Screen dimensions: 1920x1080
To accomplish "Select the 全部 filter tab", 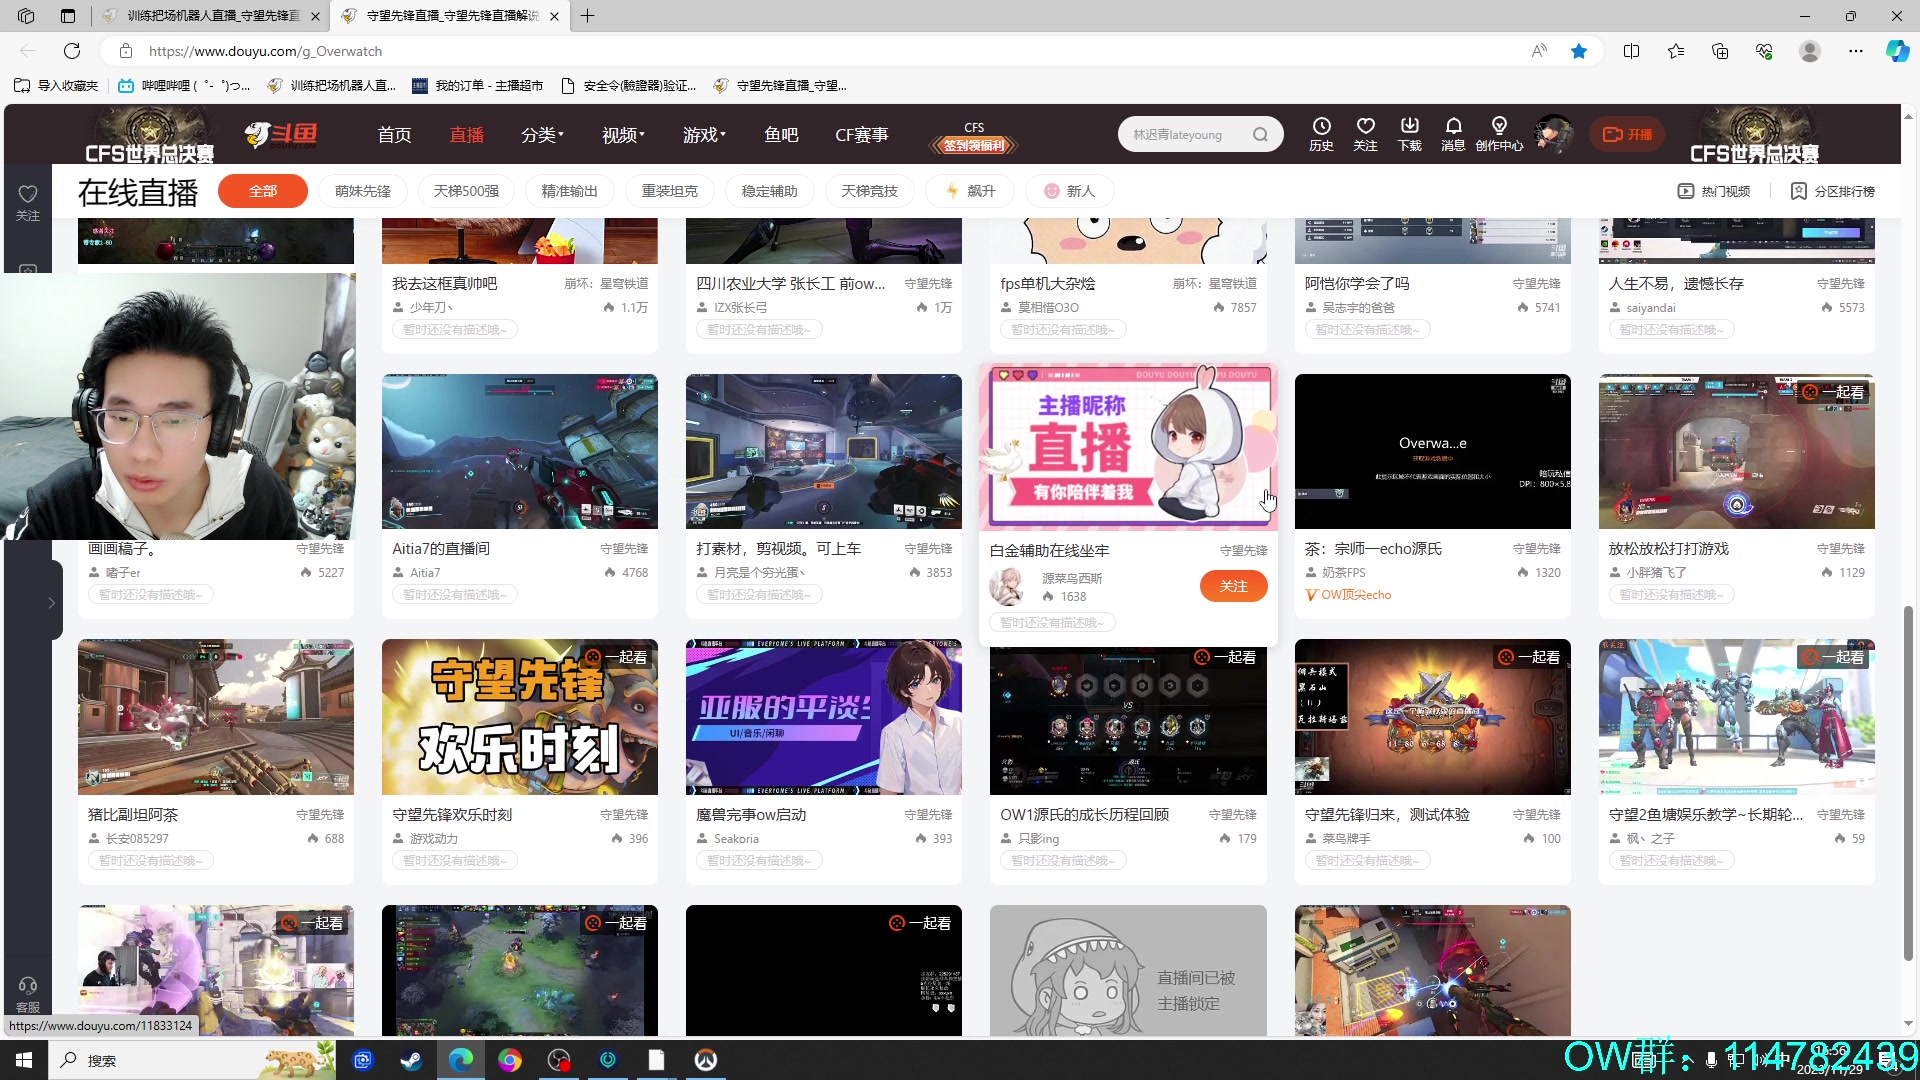I will [263, 191].
